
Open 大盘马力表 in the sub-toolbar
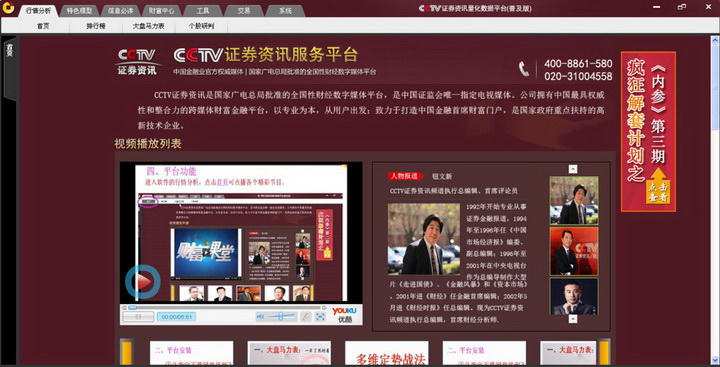pyautogui.click(x=148, y=26)
